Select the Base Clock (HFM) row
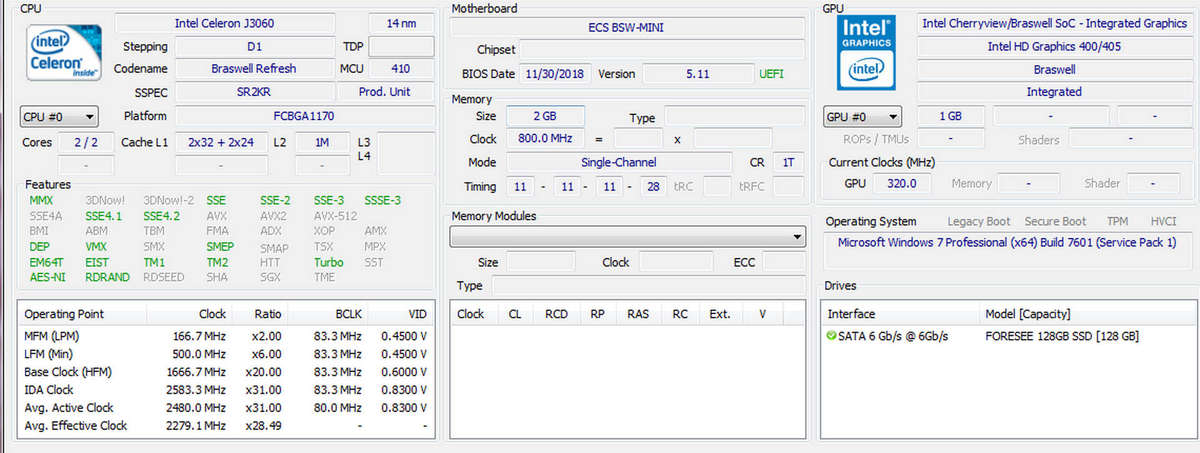The image size is (1200, 453). click(228, 372)
